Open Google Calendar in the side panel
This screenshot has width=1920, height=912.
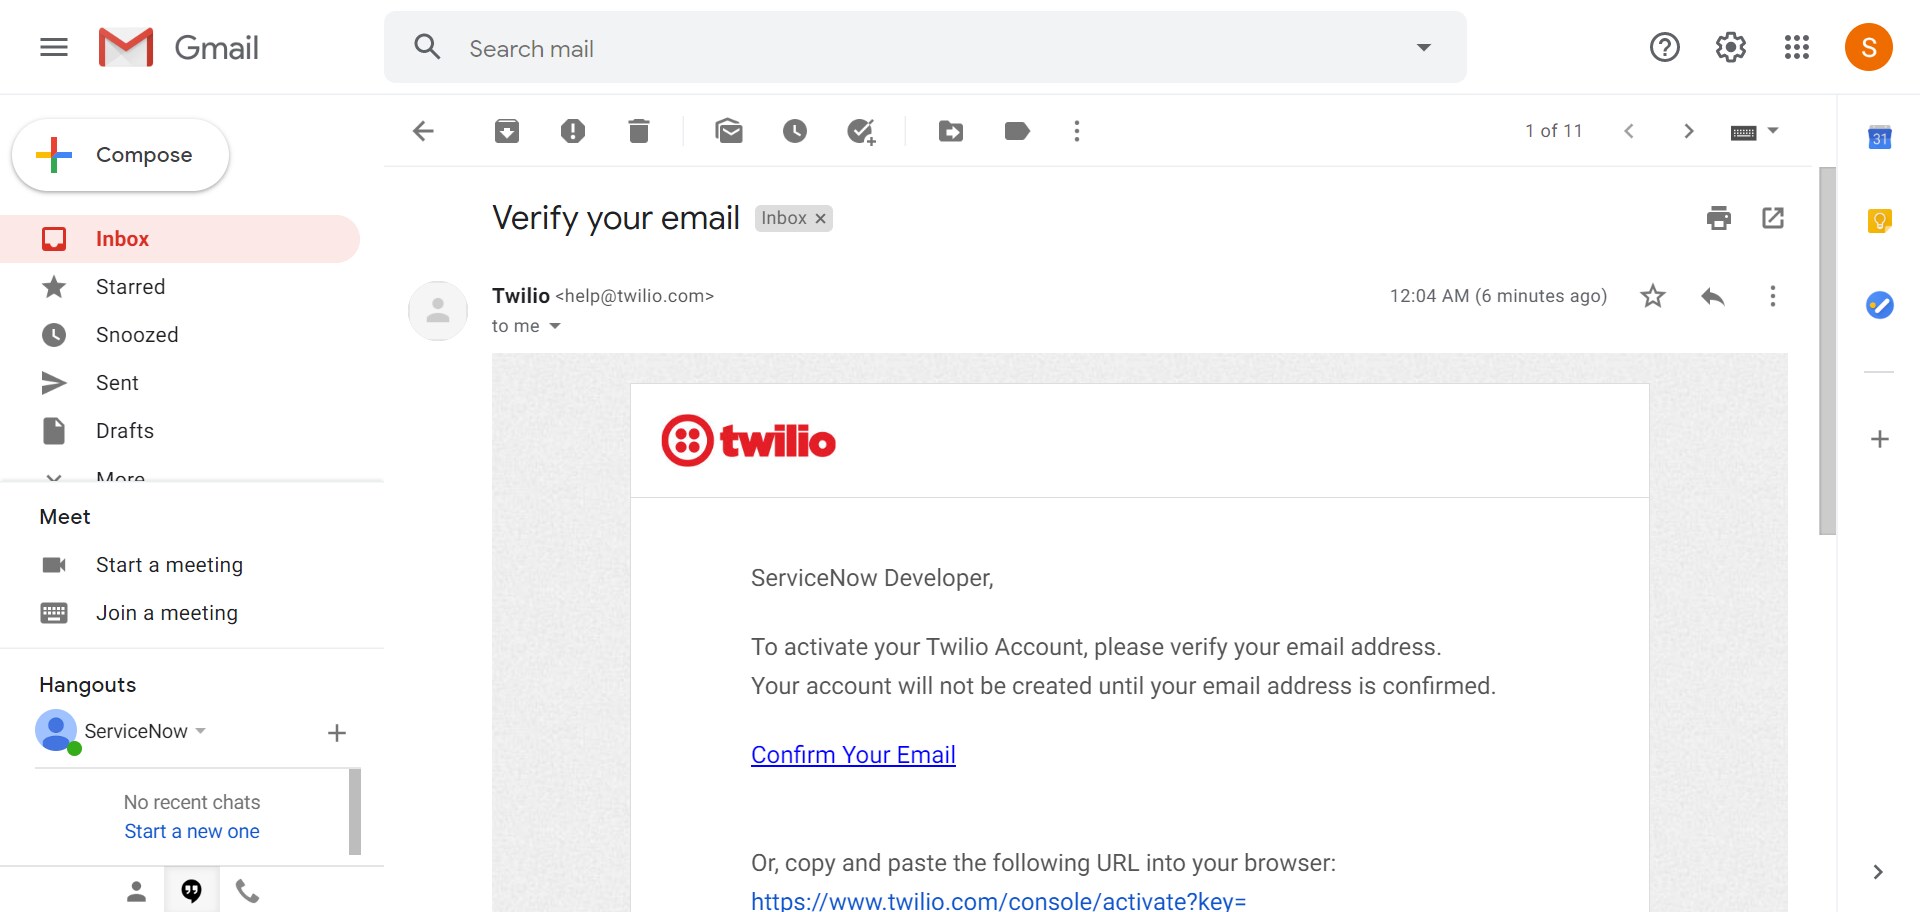pyautogui.click(x=1881, y=138)
